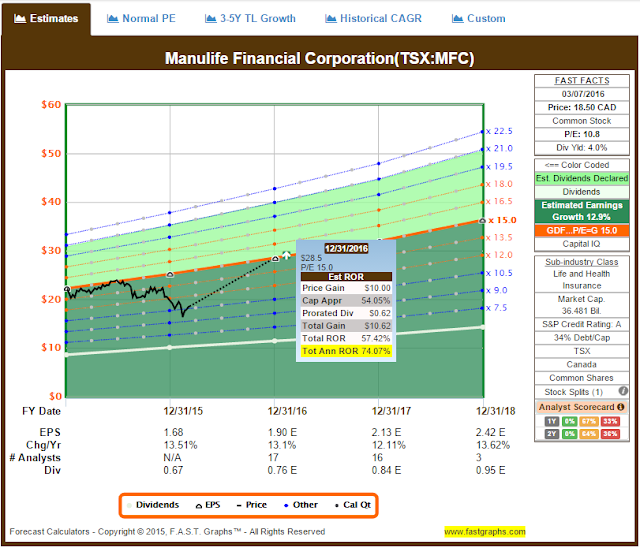Viewport: 640px width, 548px height.
Task: Click the 12.11% Chg/Yr value
Action: click(389, 445)
